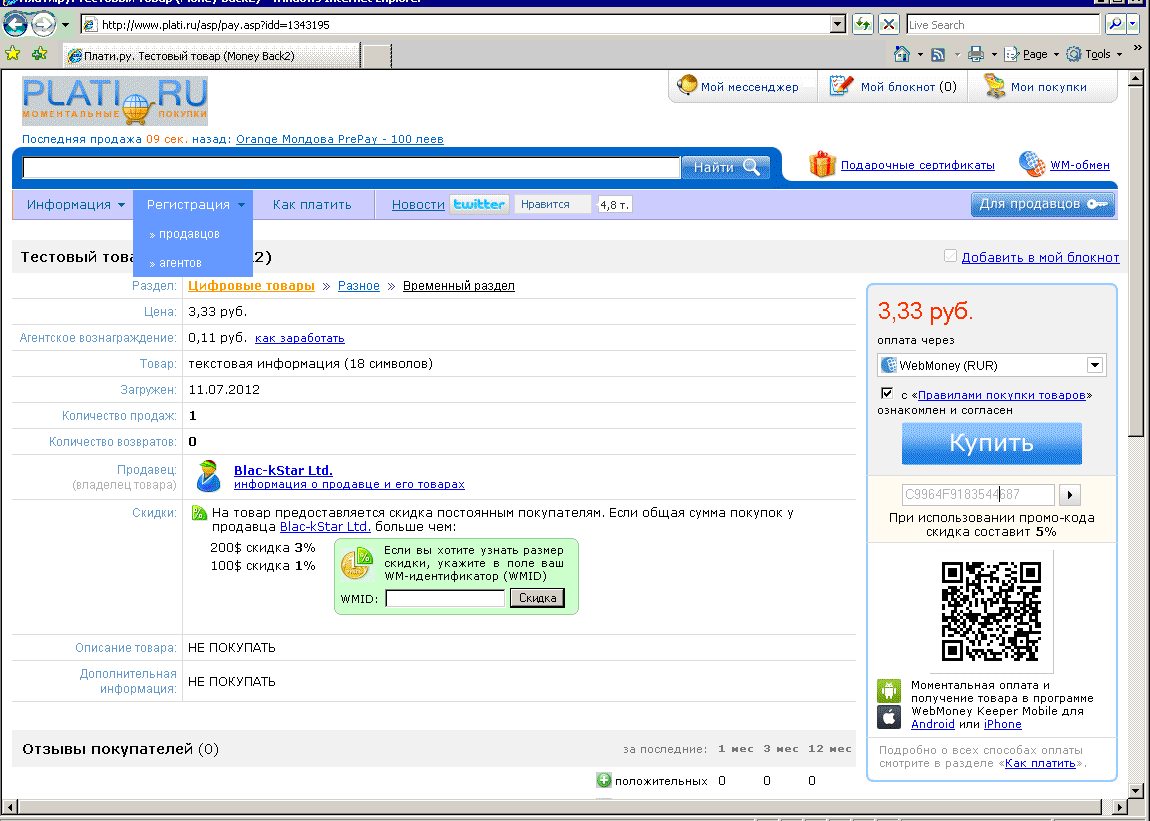This screenshot has height=821, width=1150.
Task: Click the Для продавцов button
Action: coord(1043,204)
